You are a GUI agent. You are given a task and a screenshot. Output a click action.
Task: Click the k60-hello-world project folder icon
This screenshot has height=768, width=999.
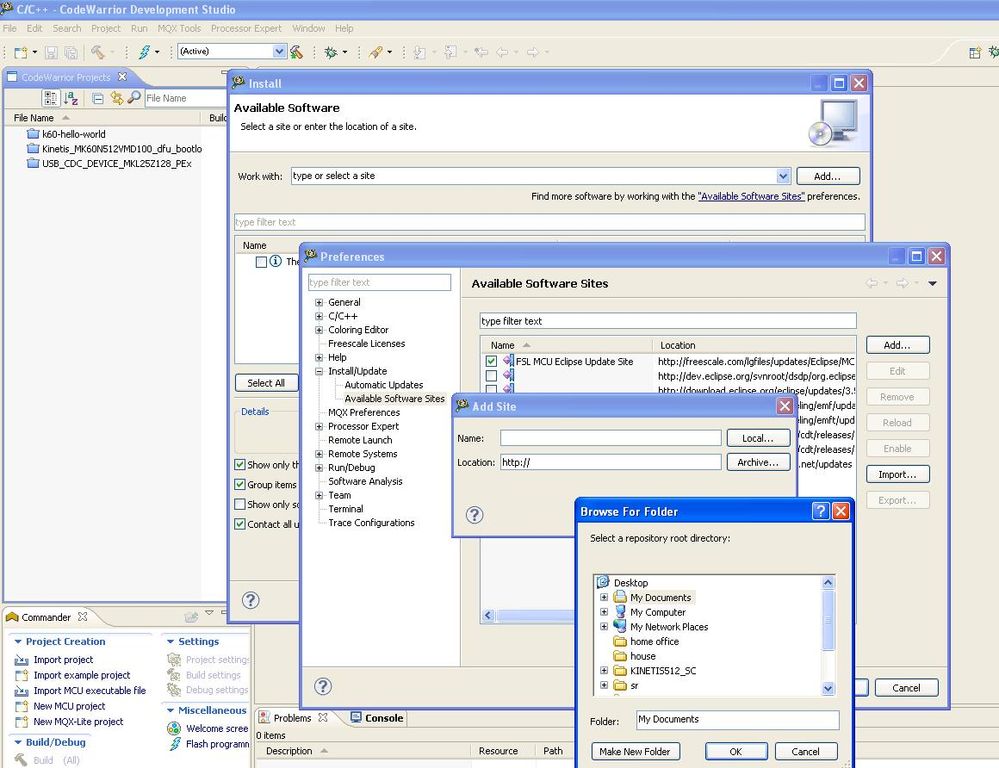click(x=33, y=134)
